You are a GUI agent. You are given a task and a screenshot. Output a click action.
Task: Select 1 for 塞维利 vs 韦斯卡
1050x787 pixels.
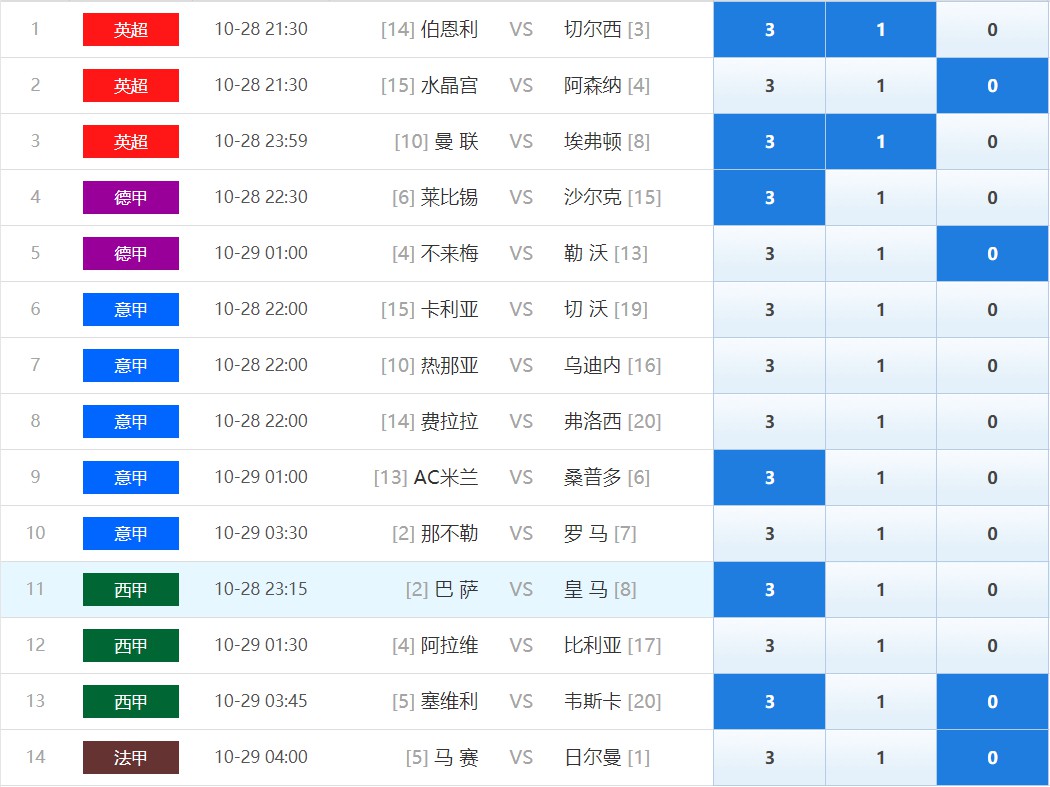[x=881, y=701]
